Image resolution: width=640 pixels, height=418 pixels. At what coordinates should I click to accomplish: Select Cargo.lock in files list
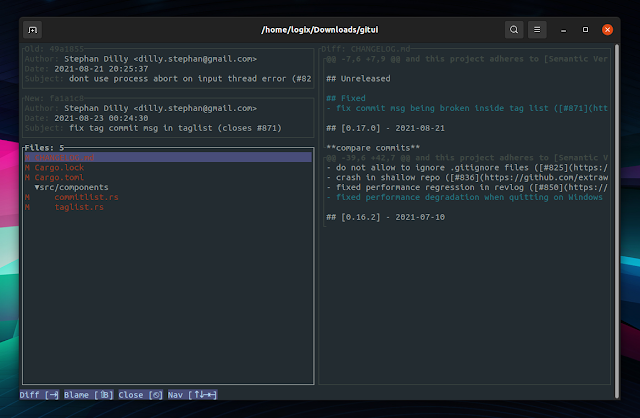coord(61,167)
